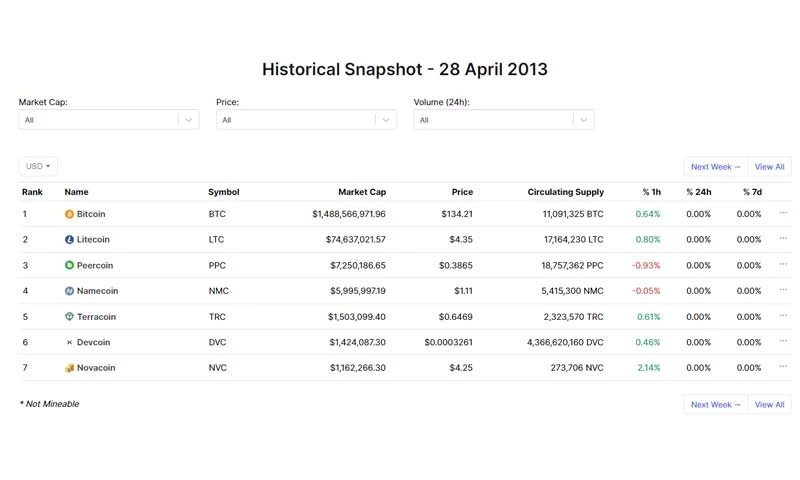Expand the Price filter dropdown
Screen dimensions: 800x480
(306, 120)
